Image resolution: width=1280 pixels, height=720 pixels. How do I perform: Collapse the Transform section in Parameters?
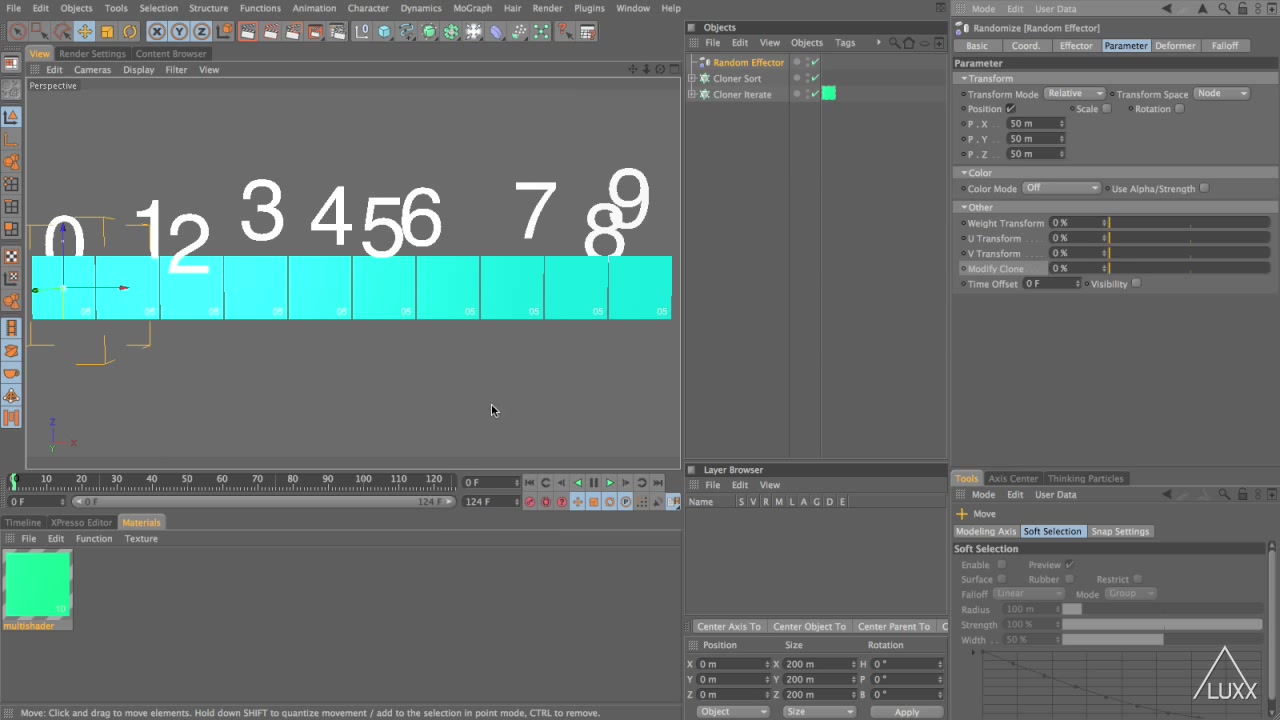coord(963,78)
